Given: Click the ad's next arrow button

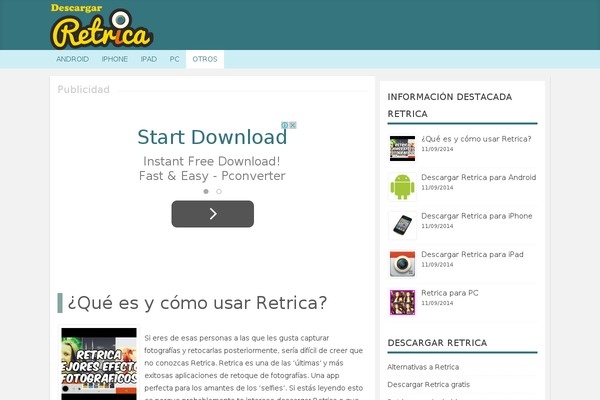Looking at the screenshot, I should (x=212, y=214).
